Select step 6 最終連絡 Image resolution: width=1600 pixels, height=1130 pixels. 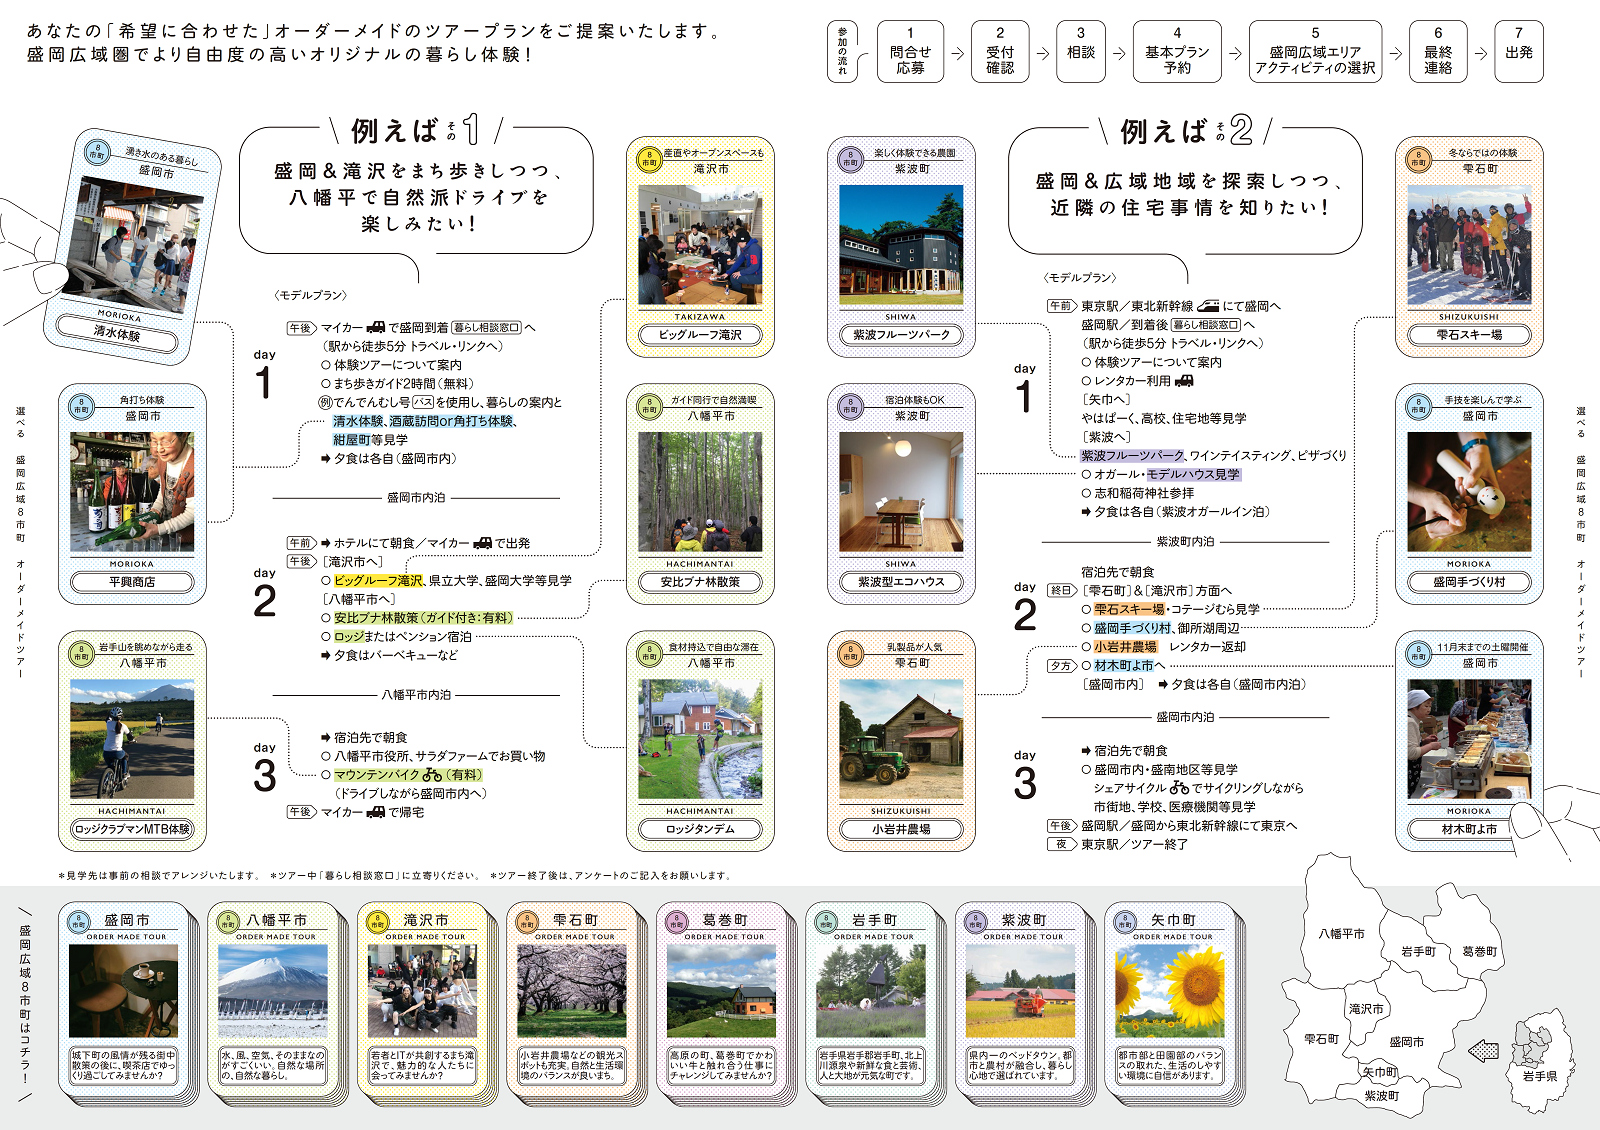(x=1438, y=51)
